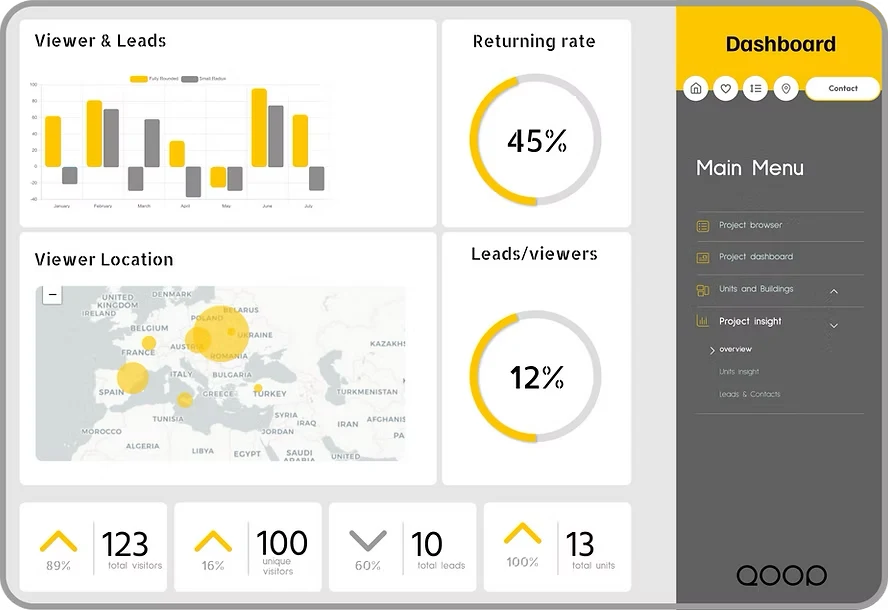The image size is (888, 610).
Task: Click the 123 total visitors value
Action: pyautogui.click(x=125, y=544)
